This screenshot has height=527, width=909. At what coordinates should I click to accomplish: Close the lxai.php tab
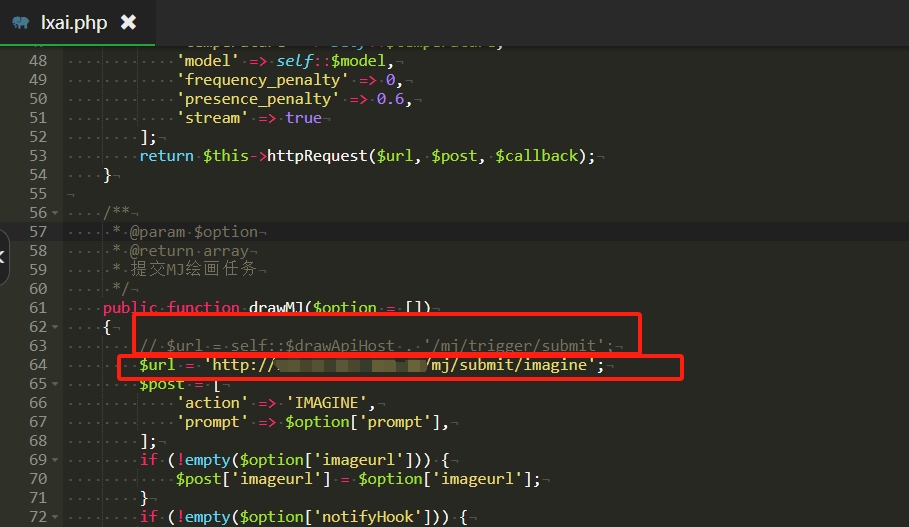(x=128, y=22)
